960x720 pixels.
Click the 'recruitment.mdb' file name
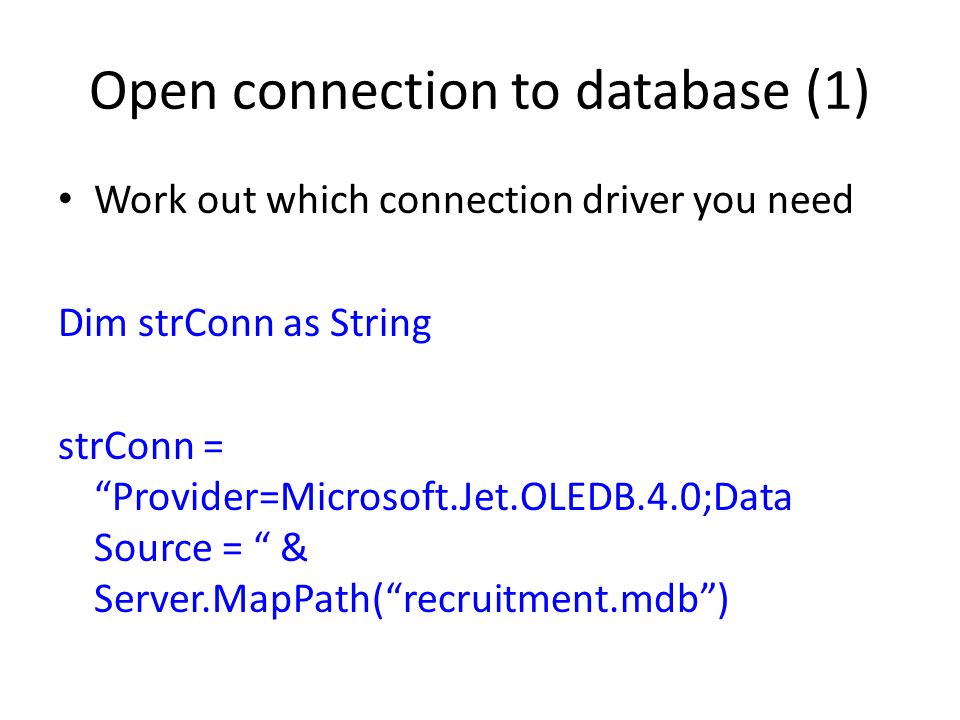[x=552, y=598]
